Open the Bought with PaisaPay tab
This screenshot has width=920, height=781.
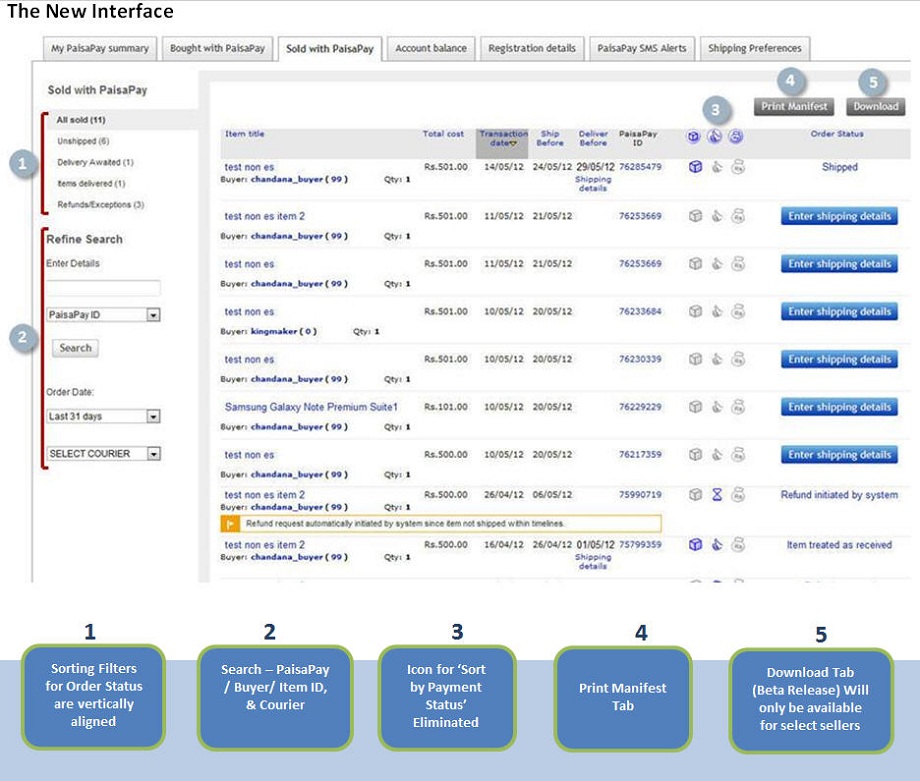(217, 49)
